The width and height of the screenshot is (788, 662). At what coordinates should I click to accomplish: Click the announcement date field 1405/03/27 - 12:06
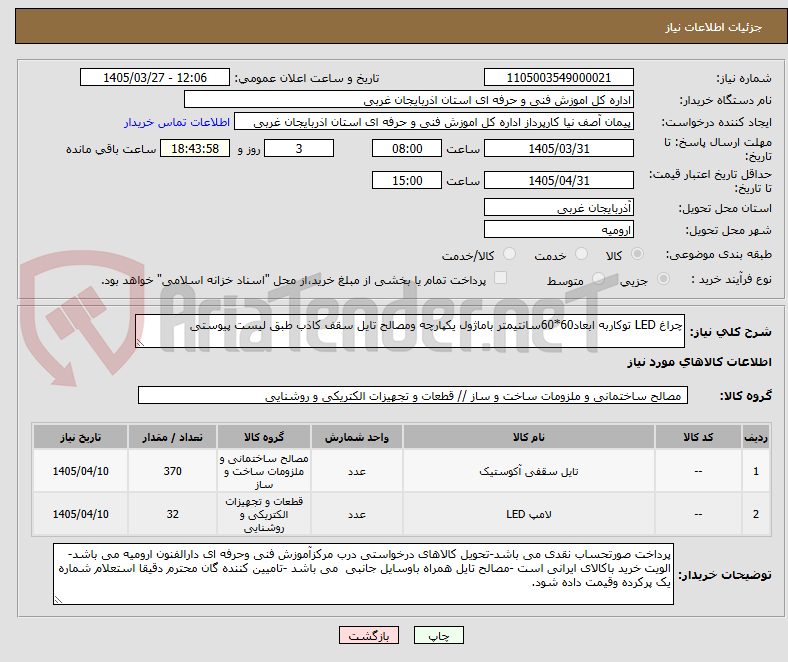155,77
